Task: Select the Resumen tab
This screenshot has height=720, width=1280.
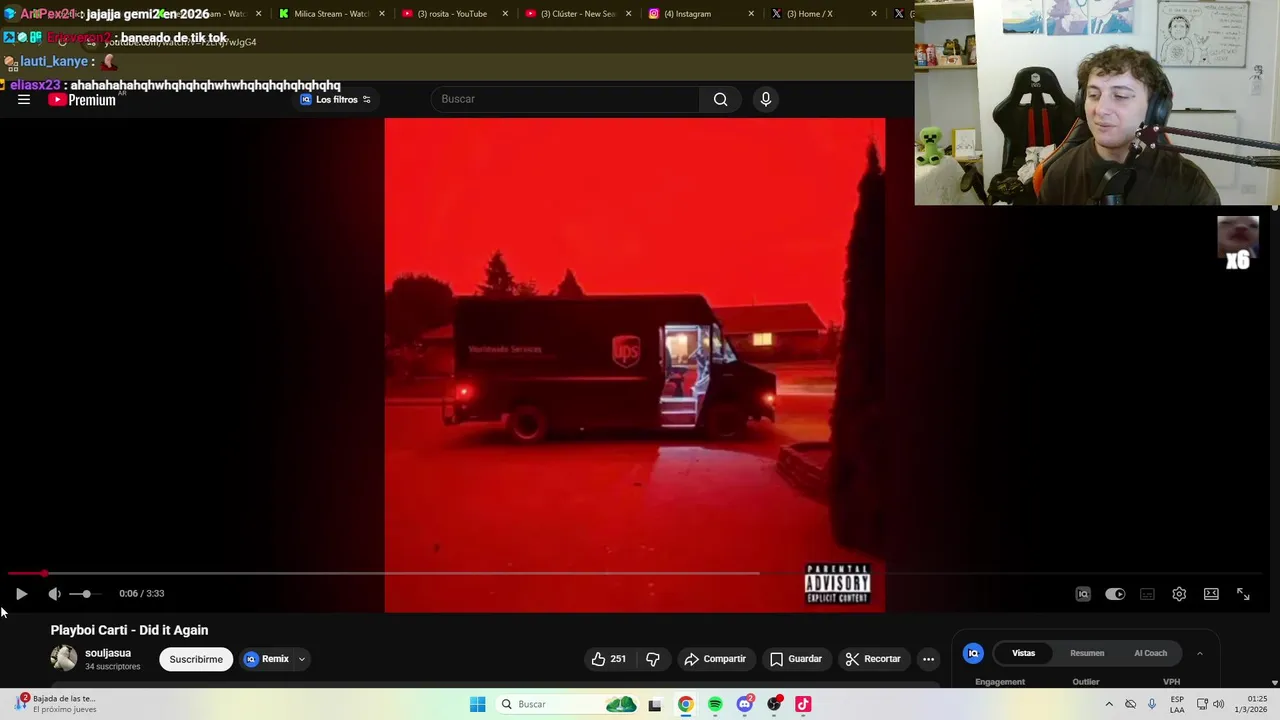Action: point(1087,653)
